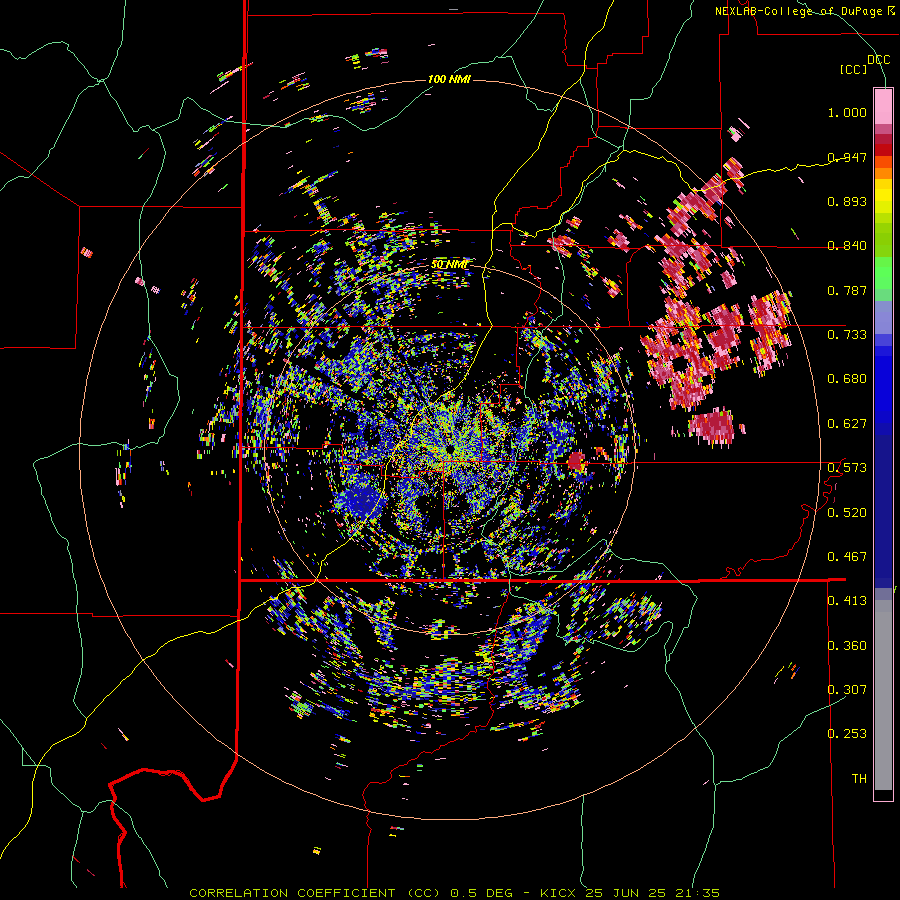Click the TH threshold label
This screenshot has height=900, width=900.
[x=859, y=779]
